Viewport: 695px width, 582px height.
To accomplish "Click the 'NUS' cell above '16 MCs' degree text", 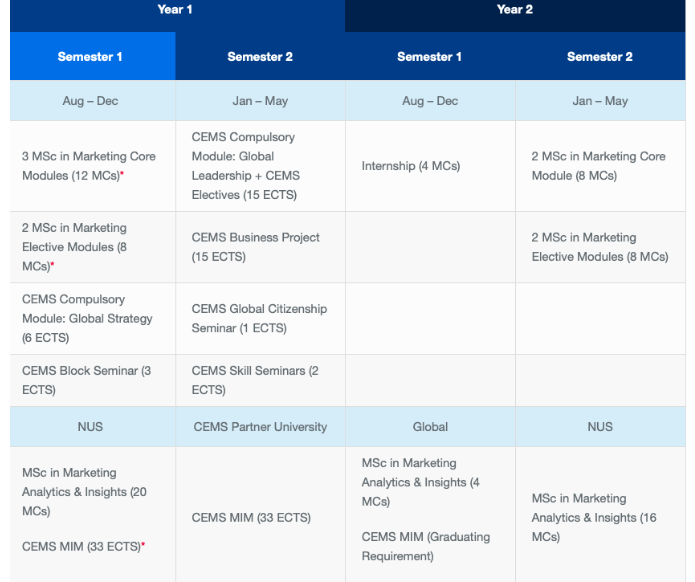I will click(x=600, y=426).
